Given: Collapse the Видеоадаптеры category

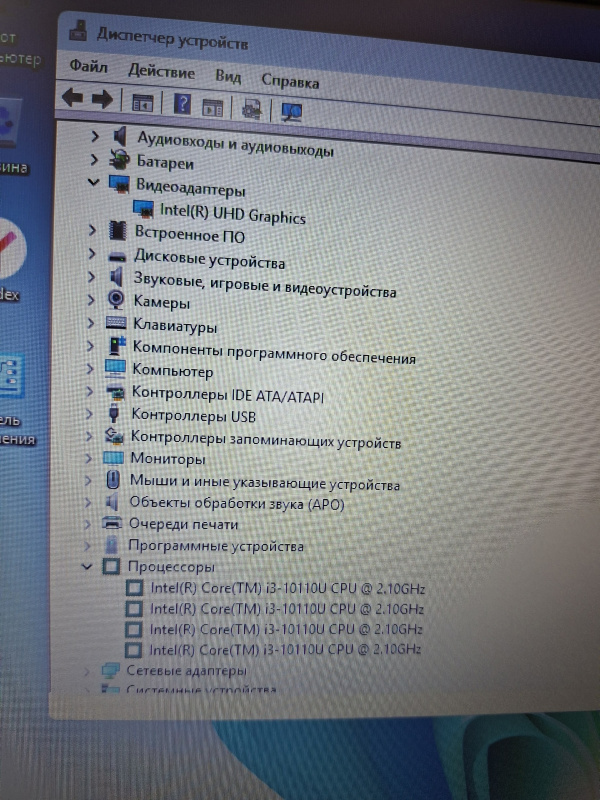Looking at the screenshot, I should [x=93, y=182].
